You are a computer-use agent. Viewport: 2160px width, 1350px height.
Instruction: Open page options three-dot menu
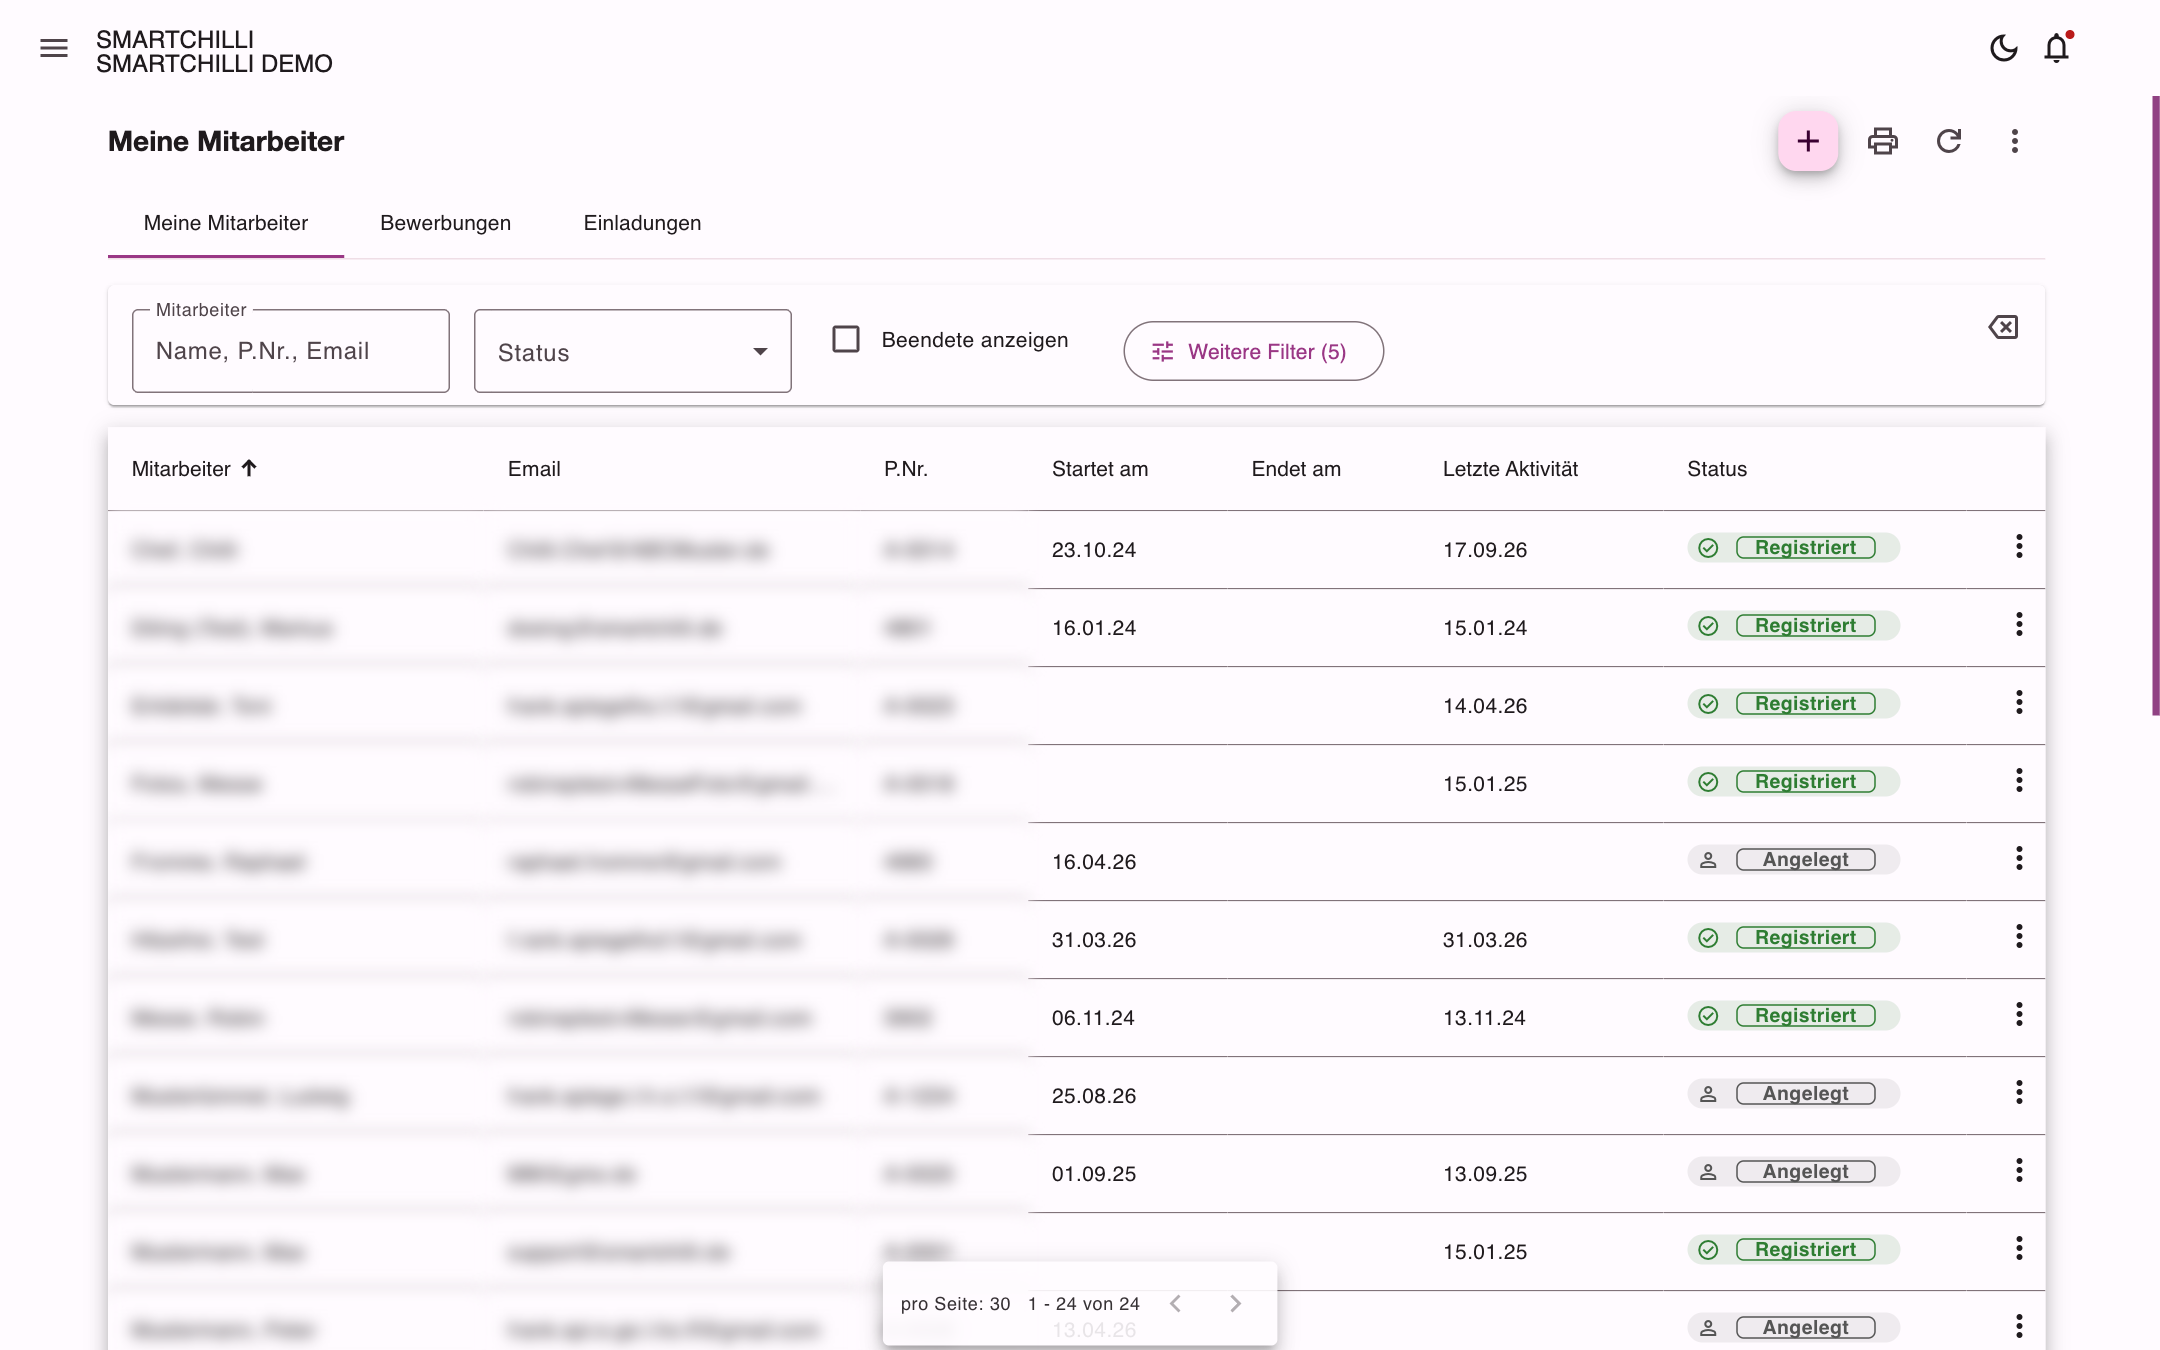(2015, 141)
